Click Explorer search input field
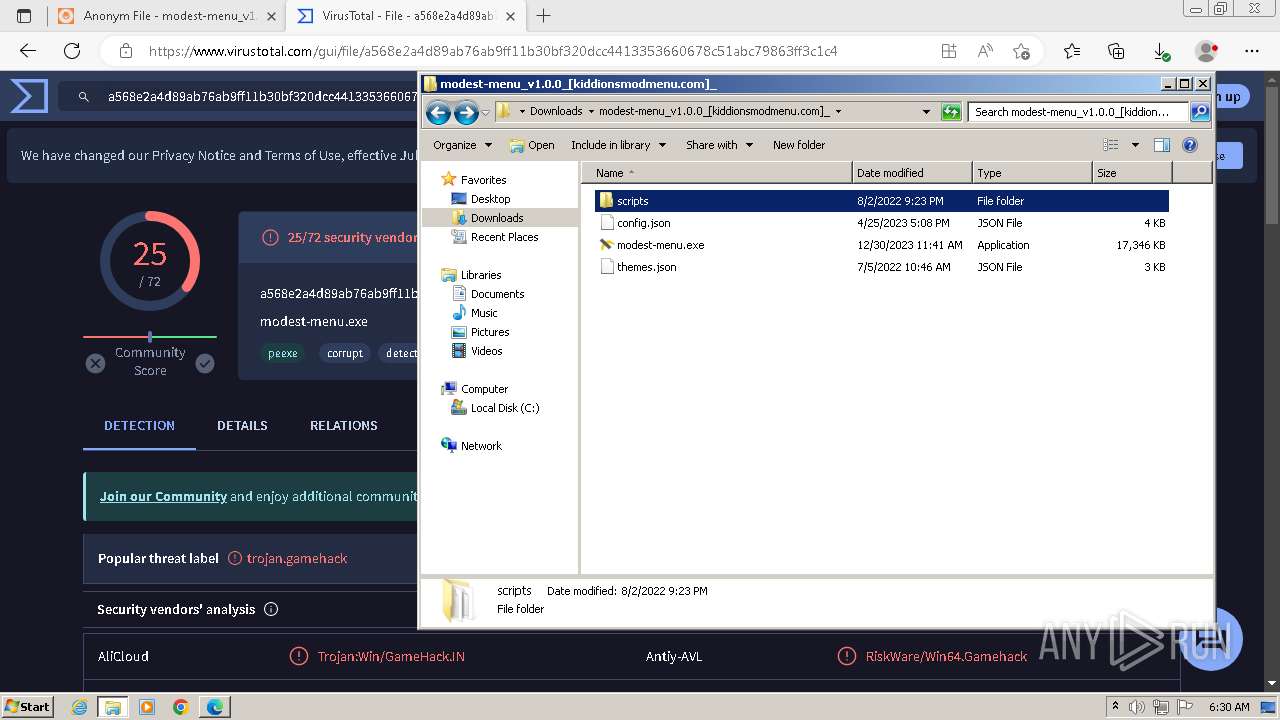Image resolution: width=1280 pixels, height=720 pixels. (1079, 112)
